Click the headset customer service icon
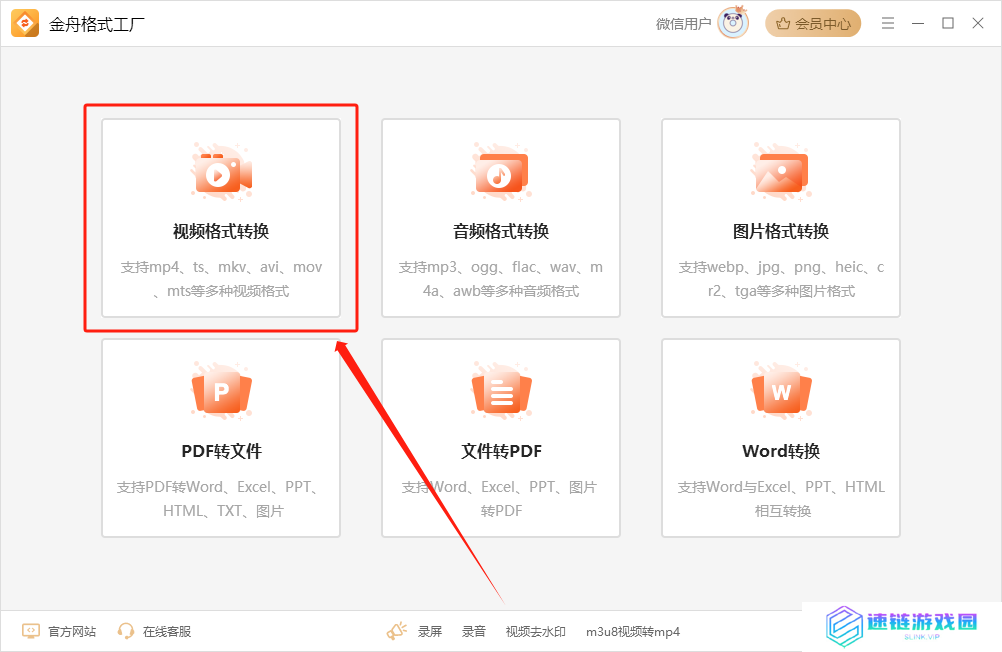1002x652 pixels. (x=126, y=632)
